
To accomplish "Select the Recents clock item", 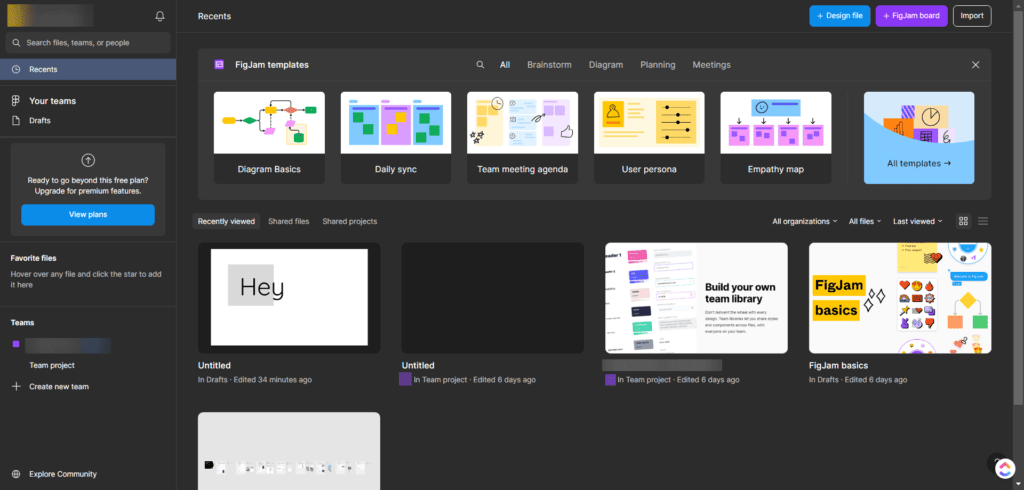I will (42, 69).
